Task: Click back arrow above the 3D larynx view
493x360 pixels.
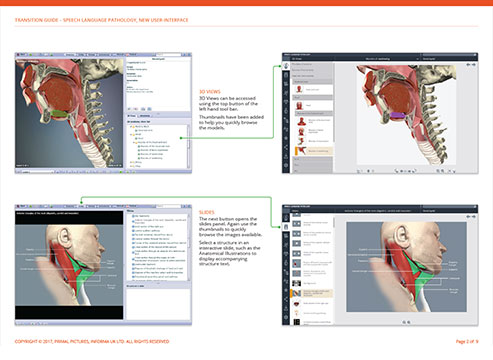Action: pos(468,64)
